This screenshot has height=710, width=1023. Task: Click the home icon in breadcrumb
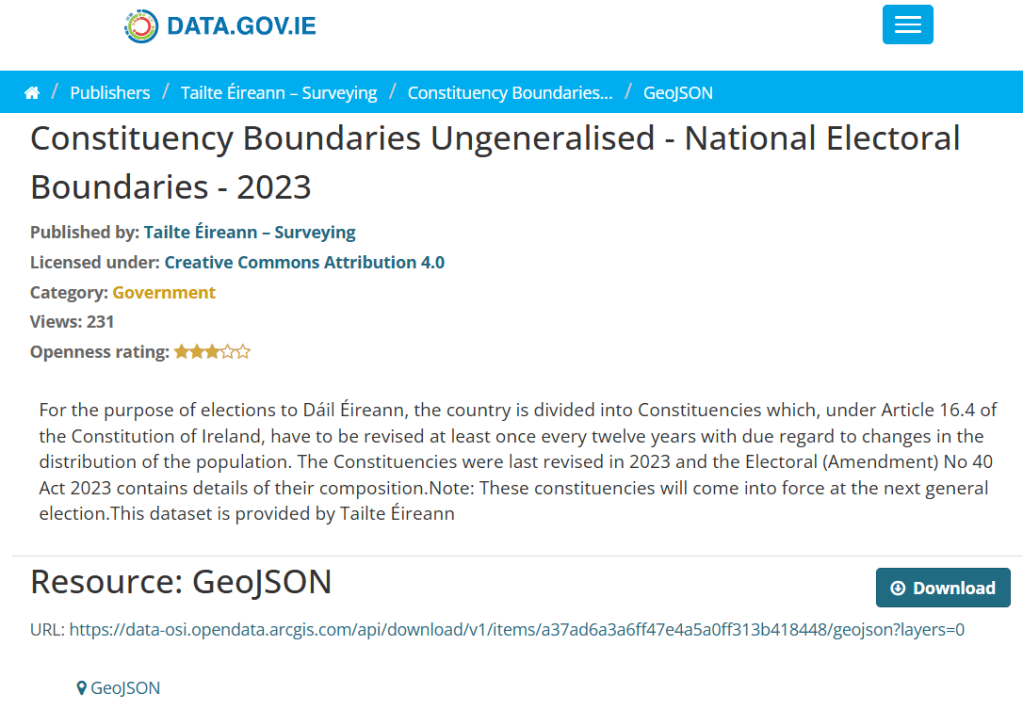32,93
